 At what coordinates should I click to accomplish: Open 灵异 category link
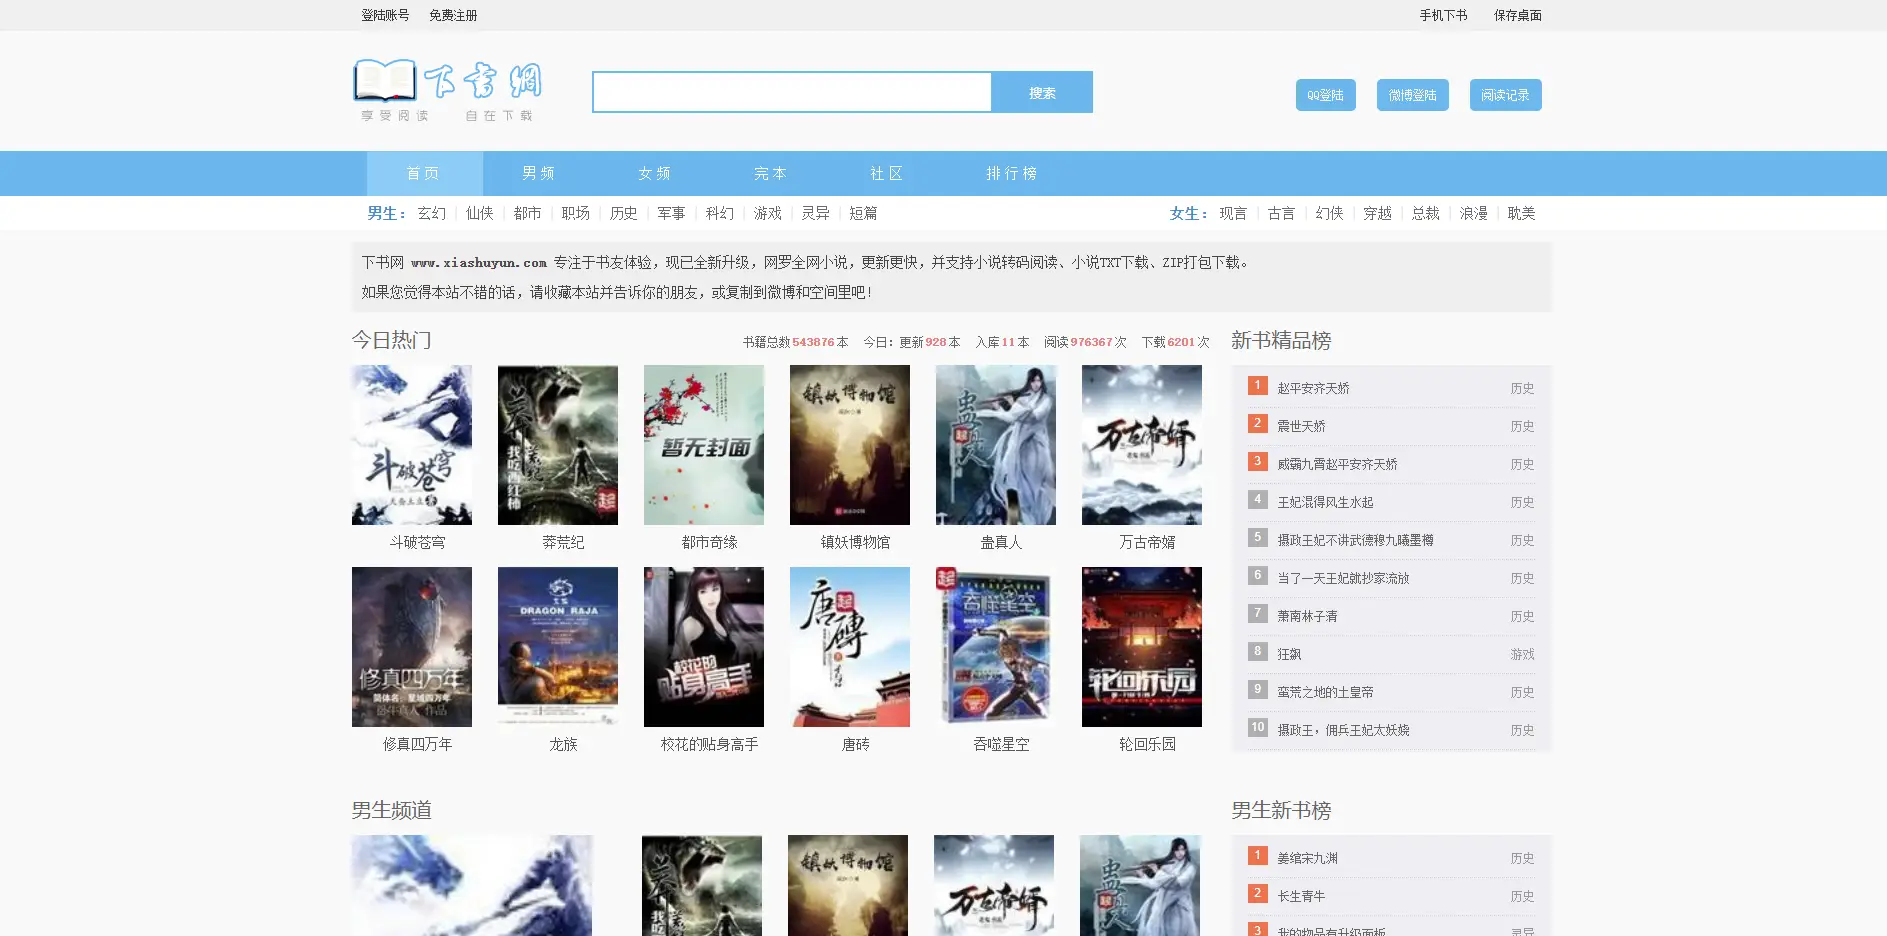816,213
